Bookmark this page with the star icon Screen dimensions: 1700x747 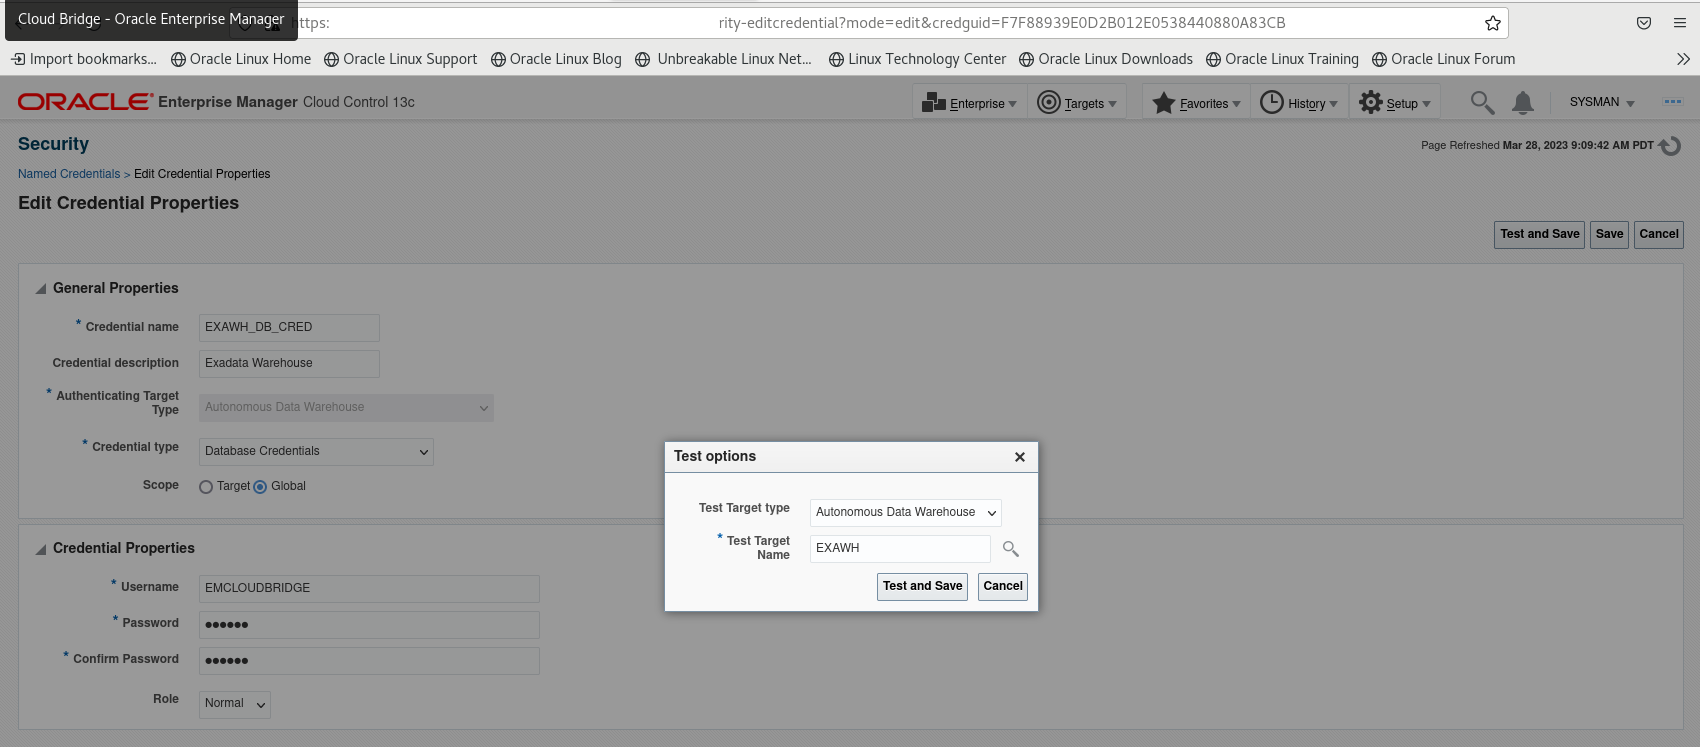(x=1492, y=23)
